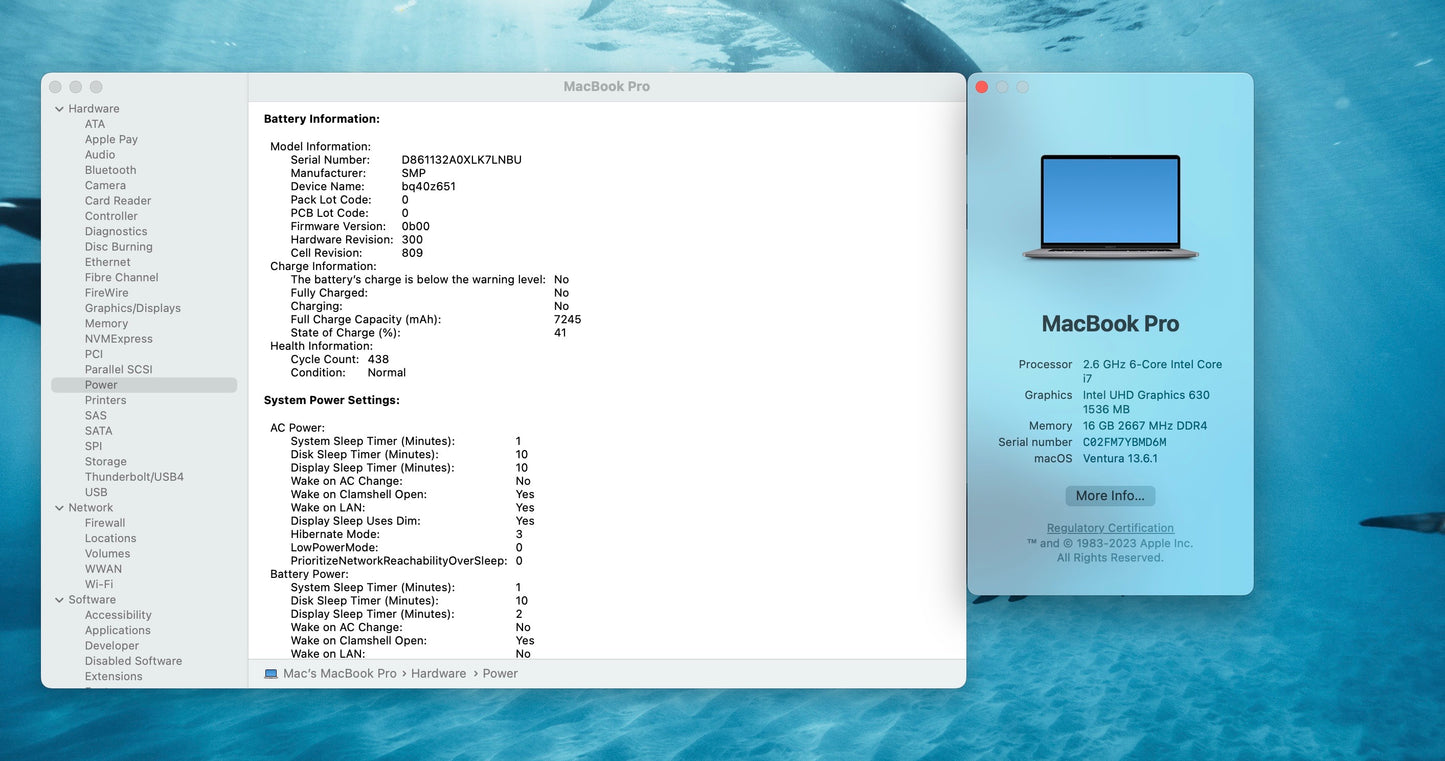The width and height of the screenshot is (1445, 761).
Task: Select Graphics/Displays in the sidebar
Action: pos(132,308)
